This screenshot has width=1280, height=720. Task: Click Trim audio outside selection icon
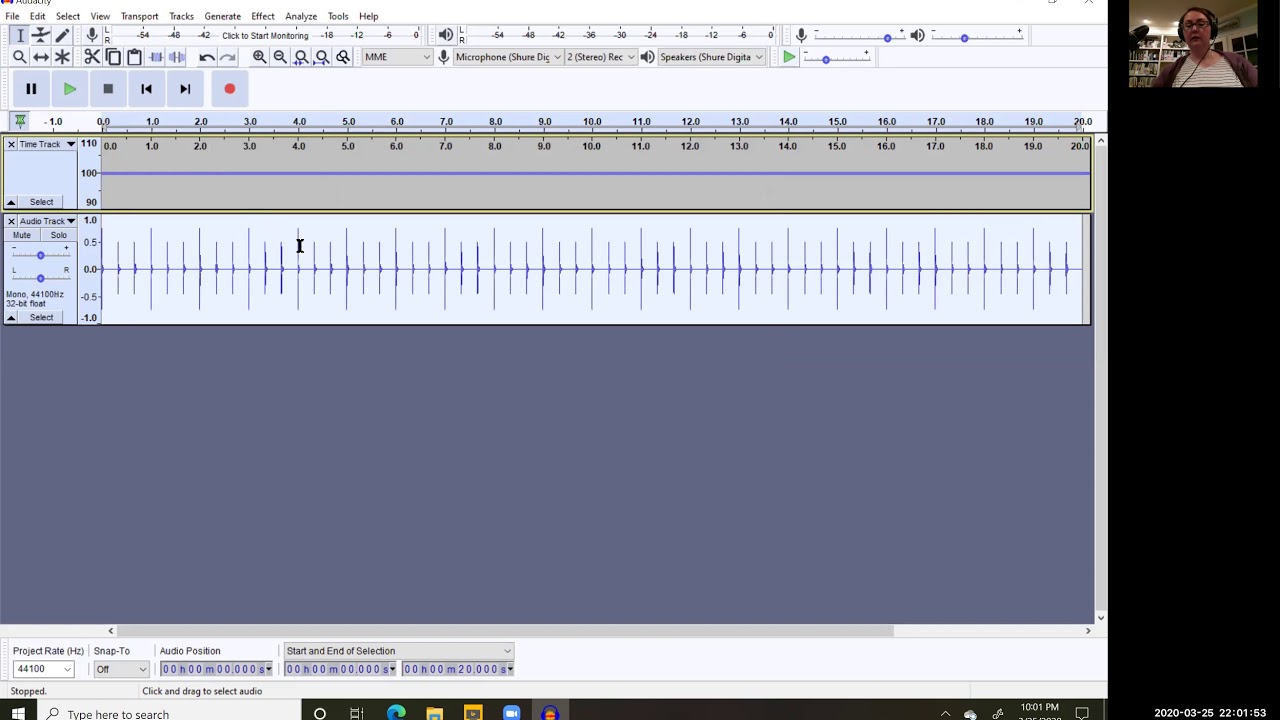click(x=156, y=57)
